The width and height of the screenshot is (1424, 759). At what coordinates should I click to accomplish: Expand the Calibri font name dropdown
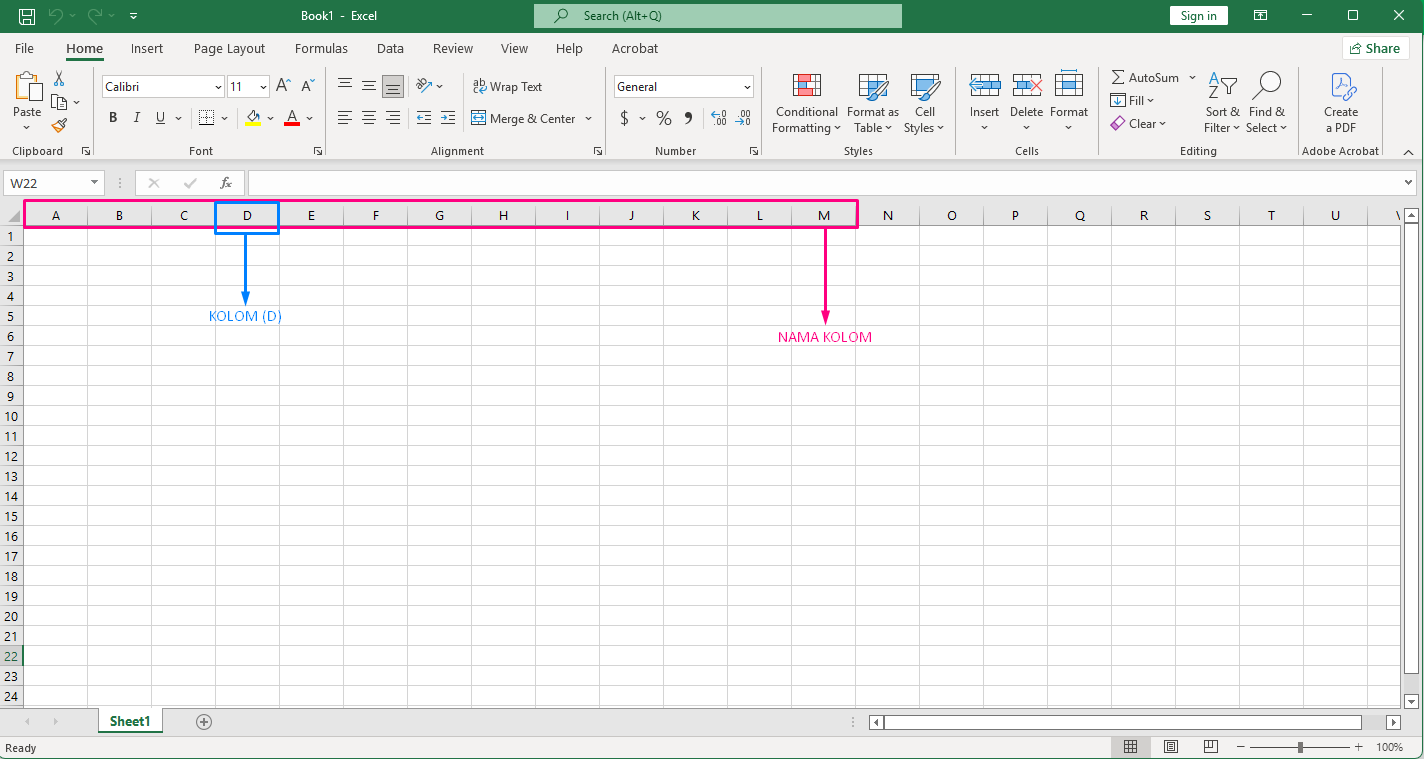pyautogui.click(x=218, y=87)
